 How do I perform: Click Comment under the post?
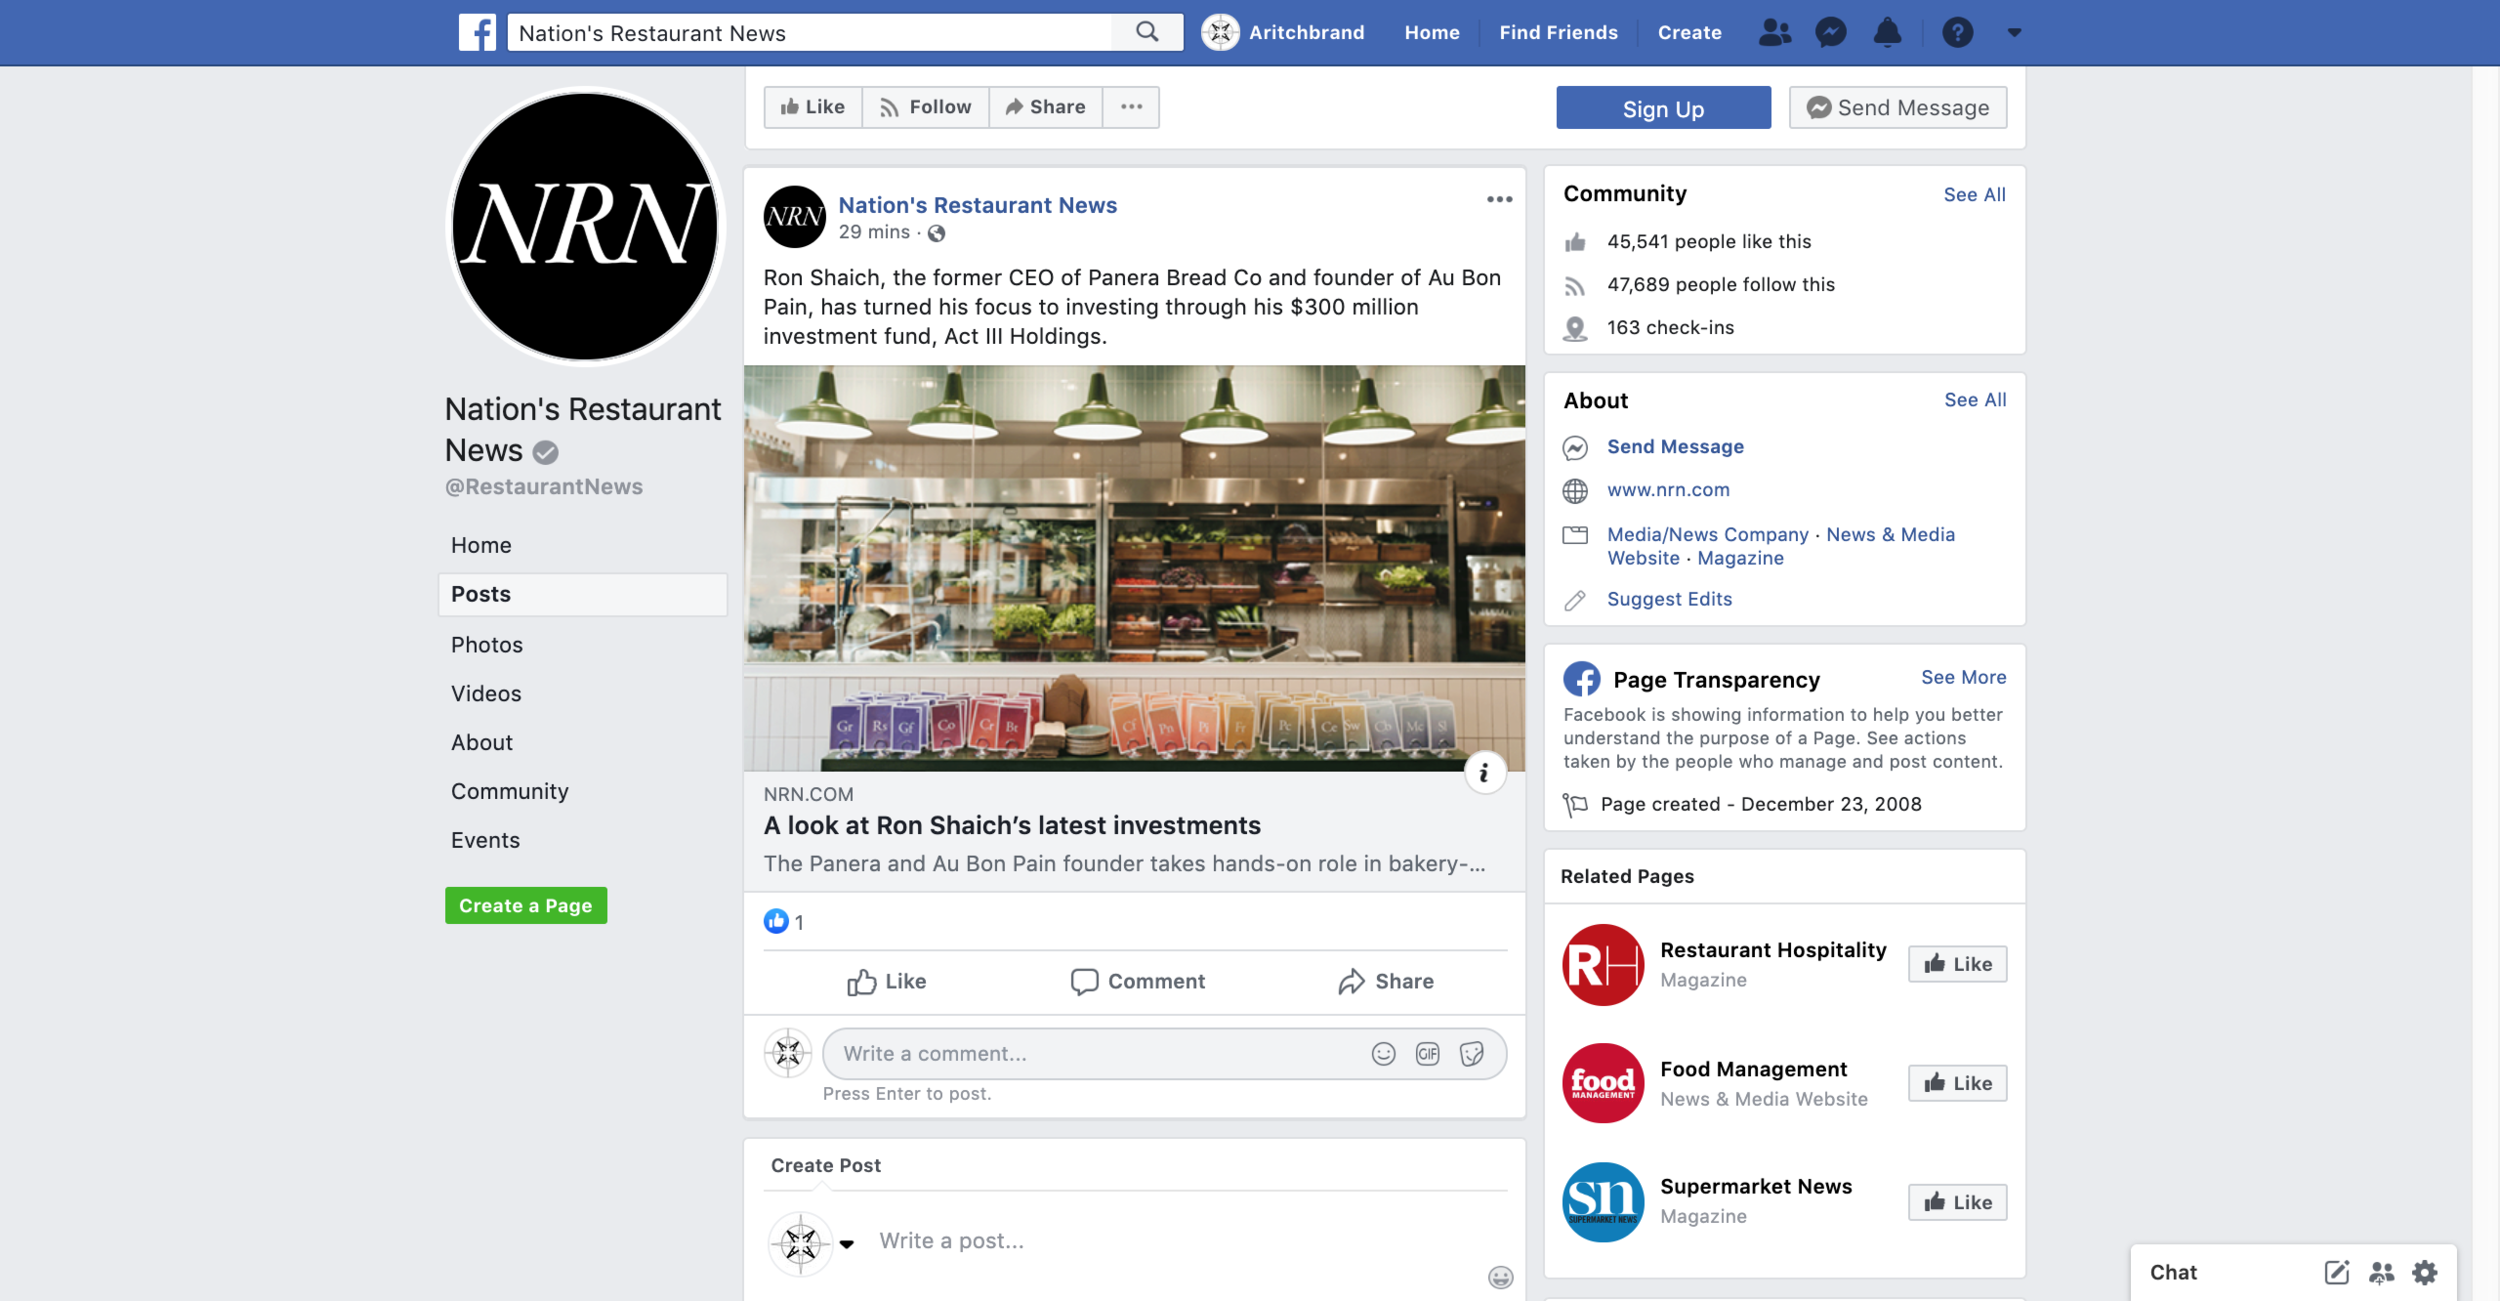coord(1137,981)
